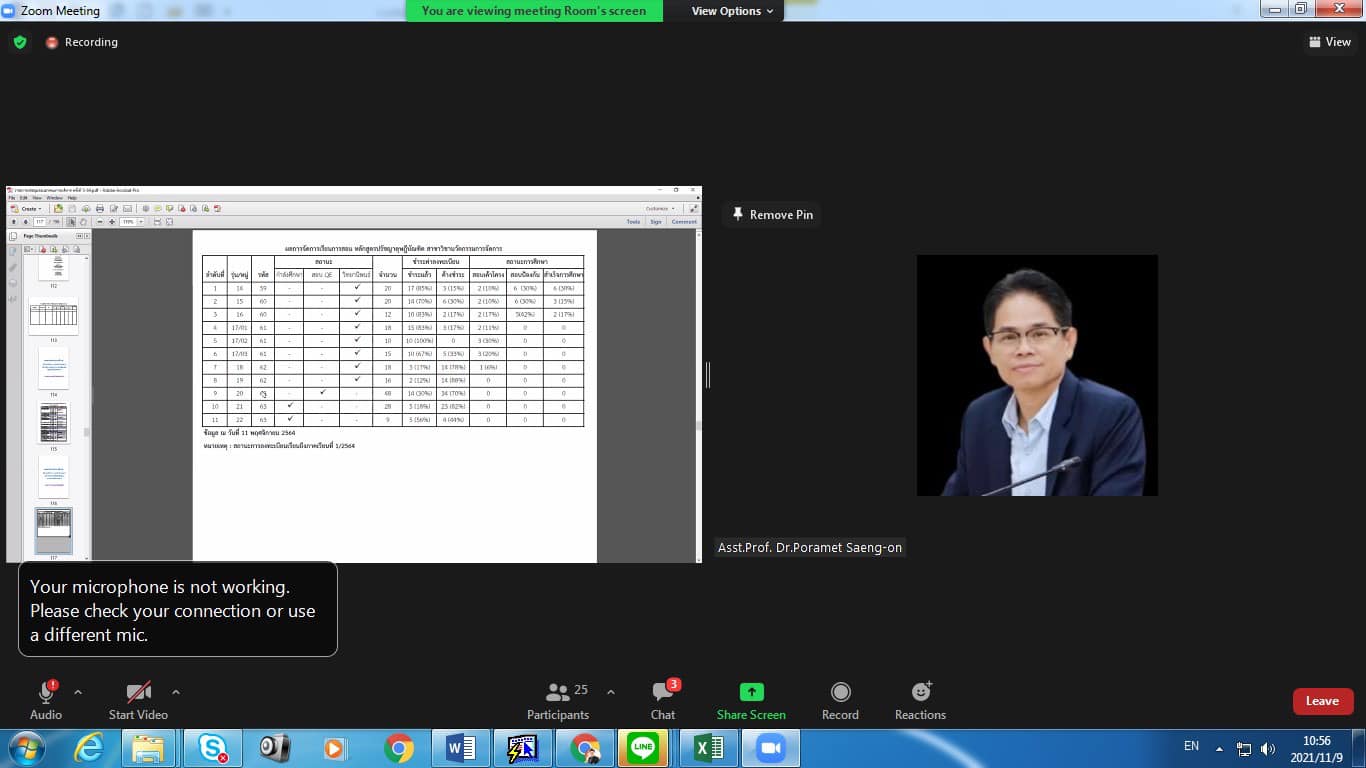This screenshot has width=1366, height=768.
Task: Click the green encryption shield icon
Action: coord(20,42)
